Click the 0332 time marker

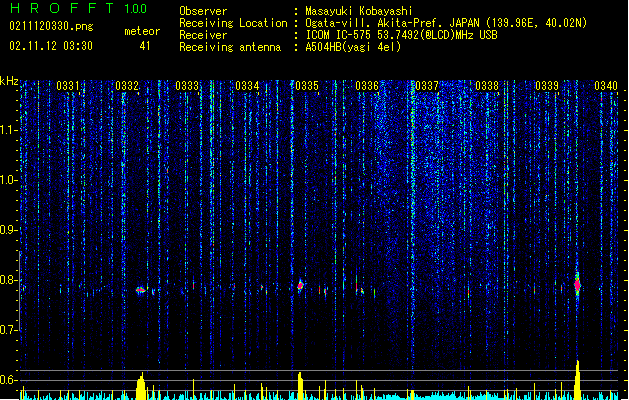(x=127, y=86)
